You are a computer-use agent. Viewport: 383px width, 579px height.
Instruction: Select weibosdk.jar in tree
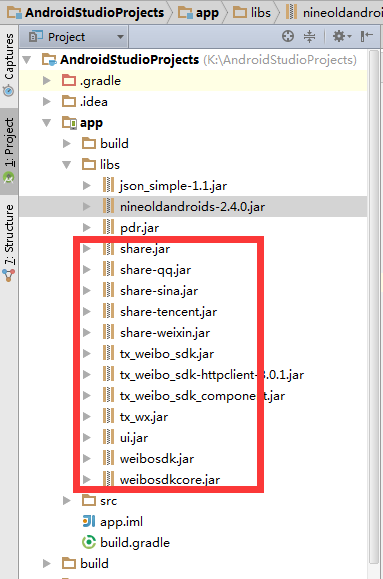[x=157, y=459]
